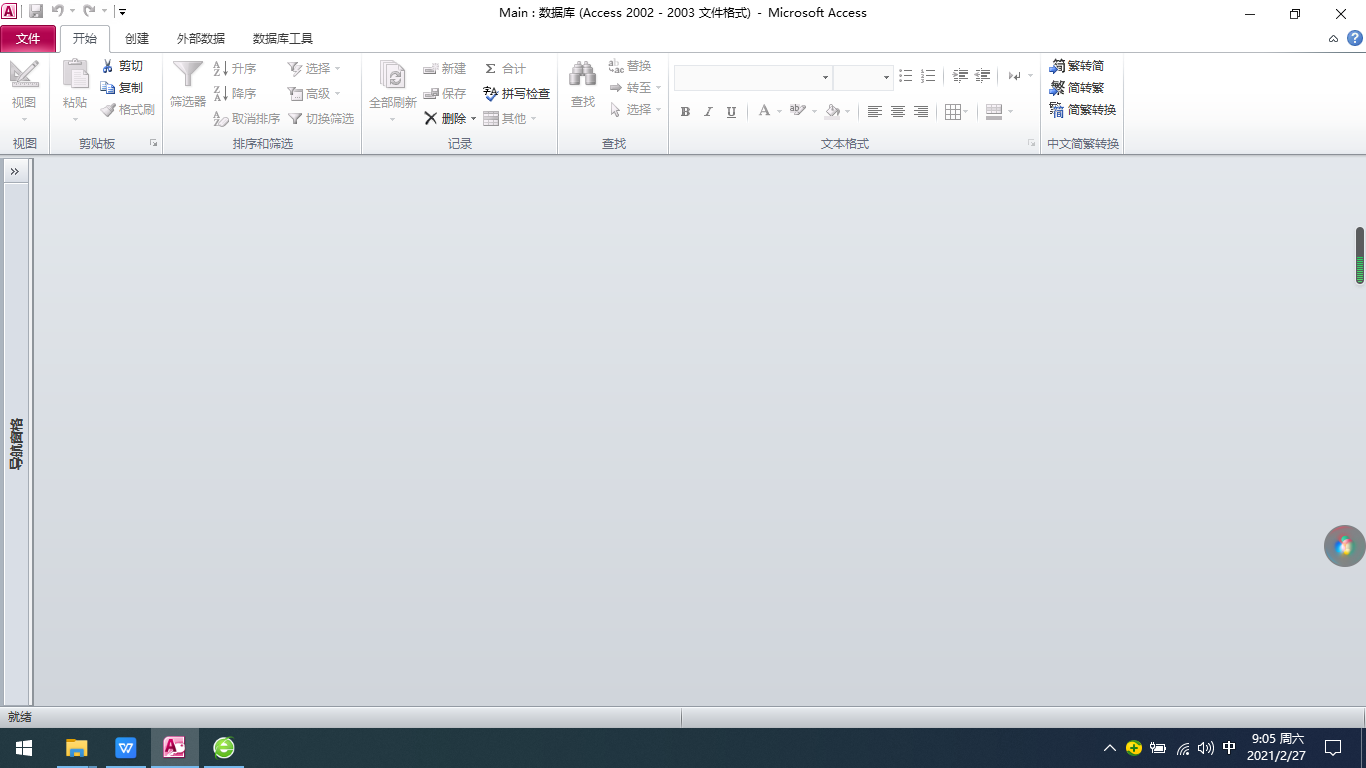Screen dimensions: 1366x768
Task: Click 全部刷新 refresh all icon
Action: (x=392, y=76)
